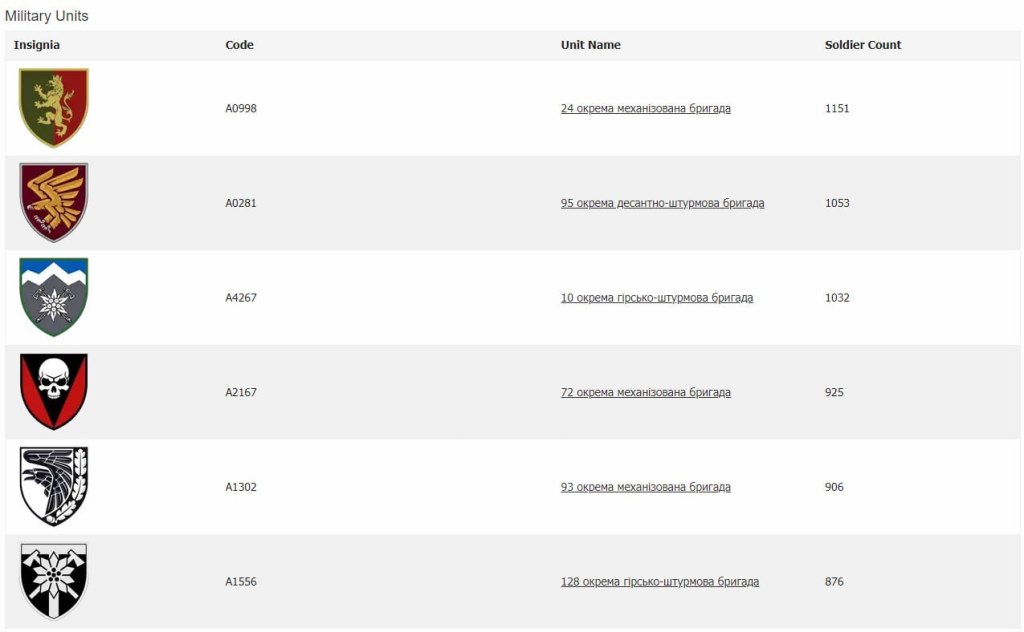Open 24 окрема механізована бригада link
The width and height of the screenshot is (1024, 632).
point(645,108)
